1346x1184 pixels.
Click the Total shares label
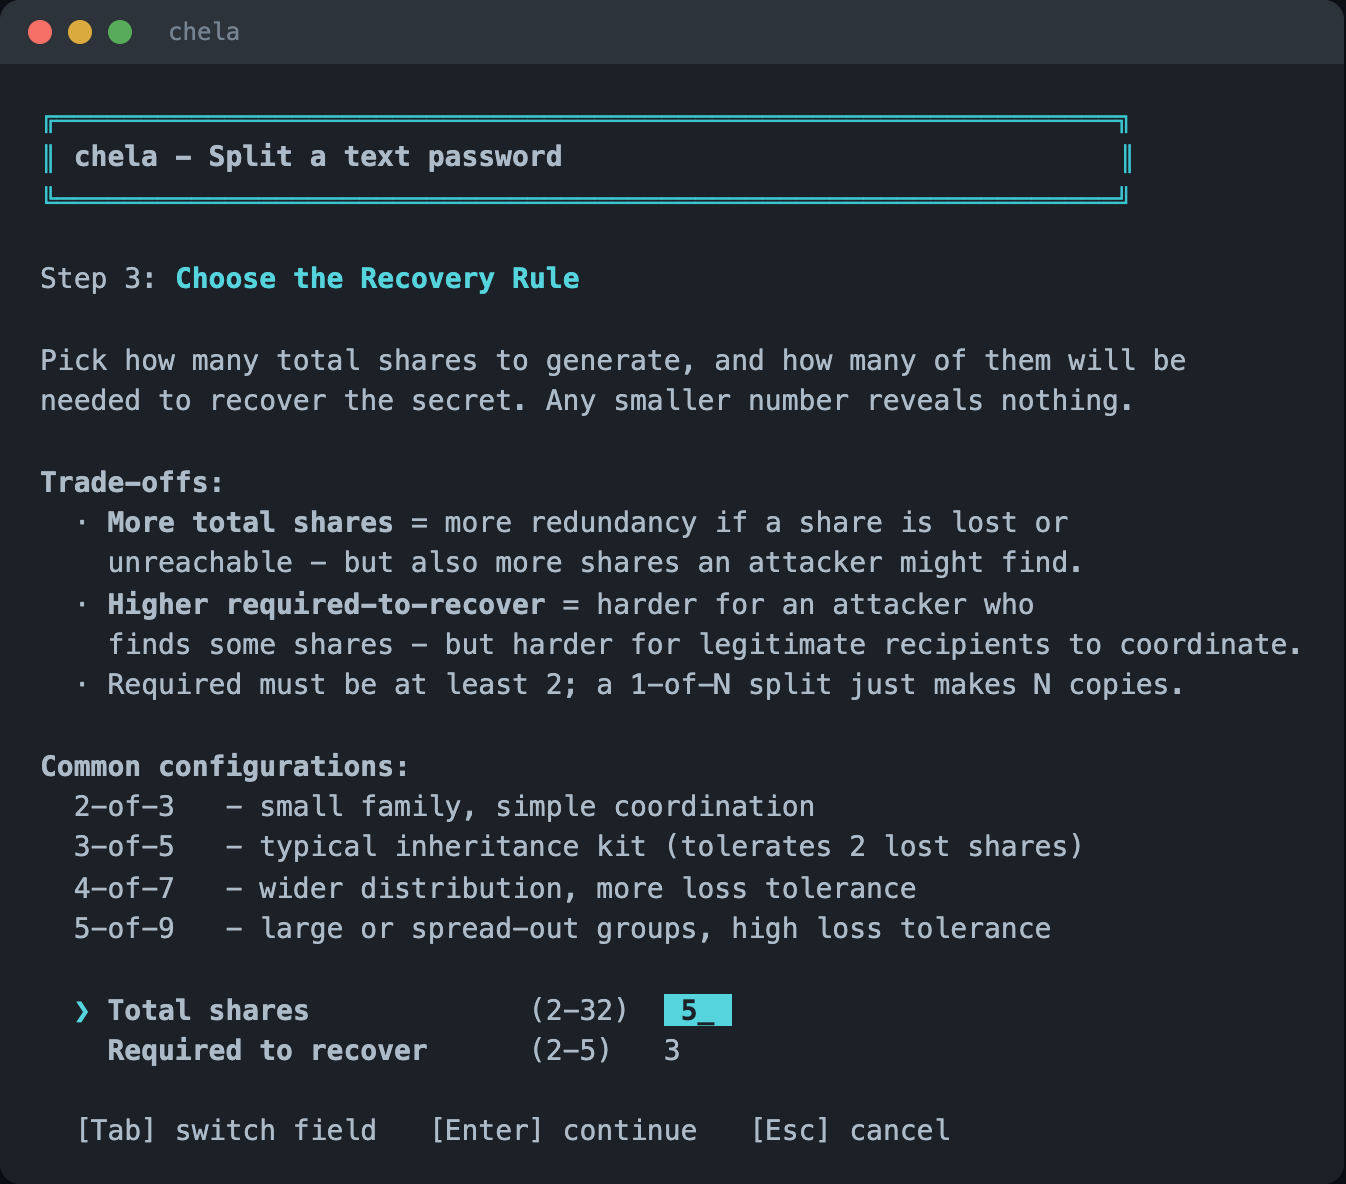pos(208,1010)
